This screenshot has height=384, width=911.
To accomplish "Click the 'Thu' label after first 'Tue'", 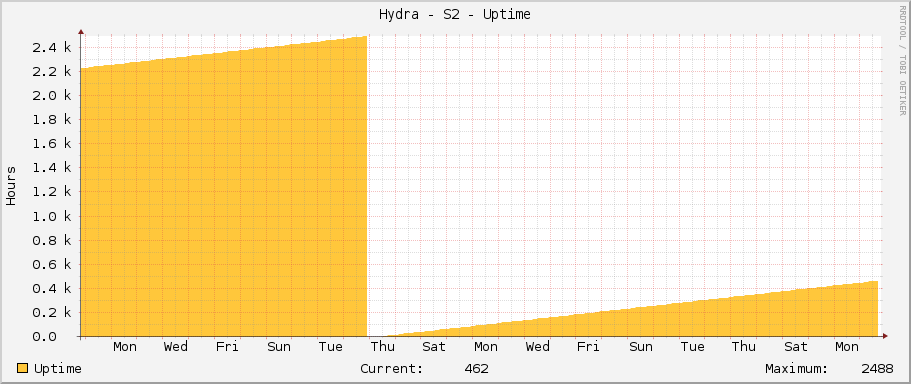I will point(382,347).
